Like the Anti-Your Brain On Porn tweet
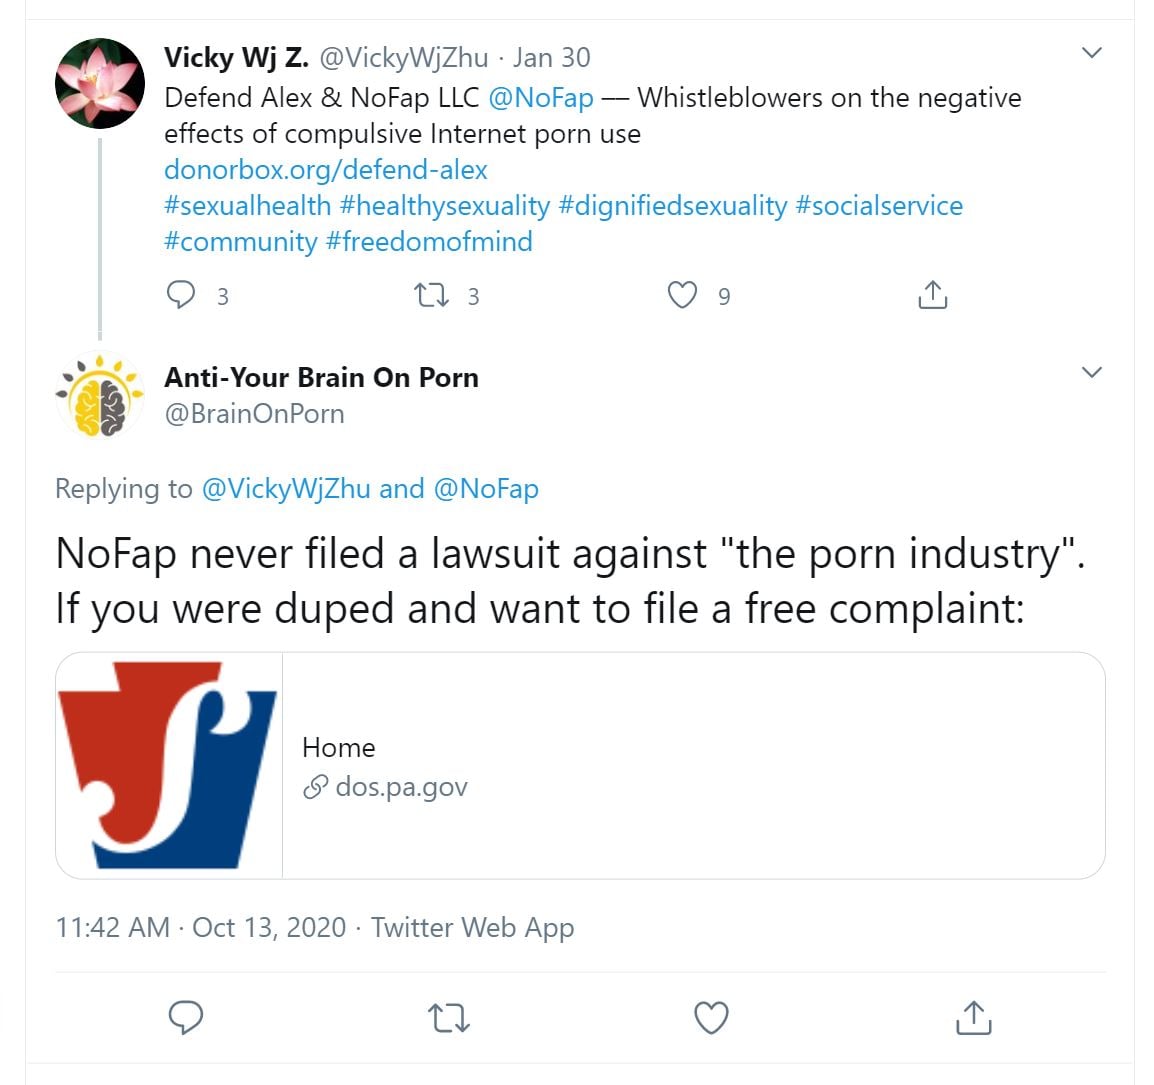The image size is (1154, 1085). pos(711,1017)
